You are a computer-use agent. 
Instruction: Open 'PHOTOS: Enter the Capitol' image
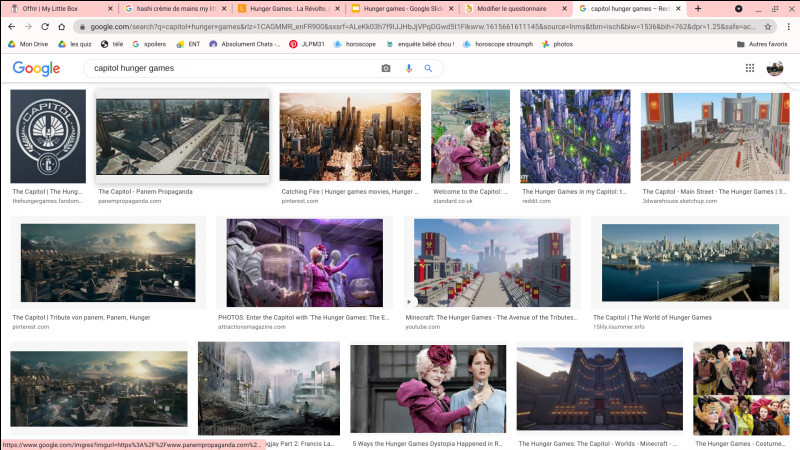coord(305,263)
